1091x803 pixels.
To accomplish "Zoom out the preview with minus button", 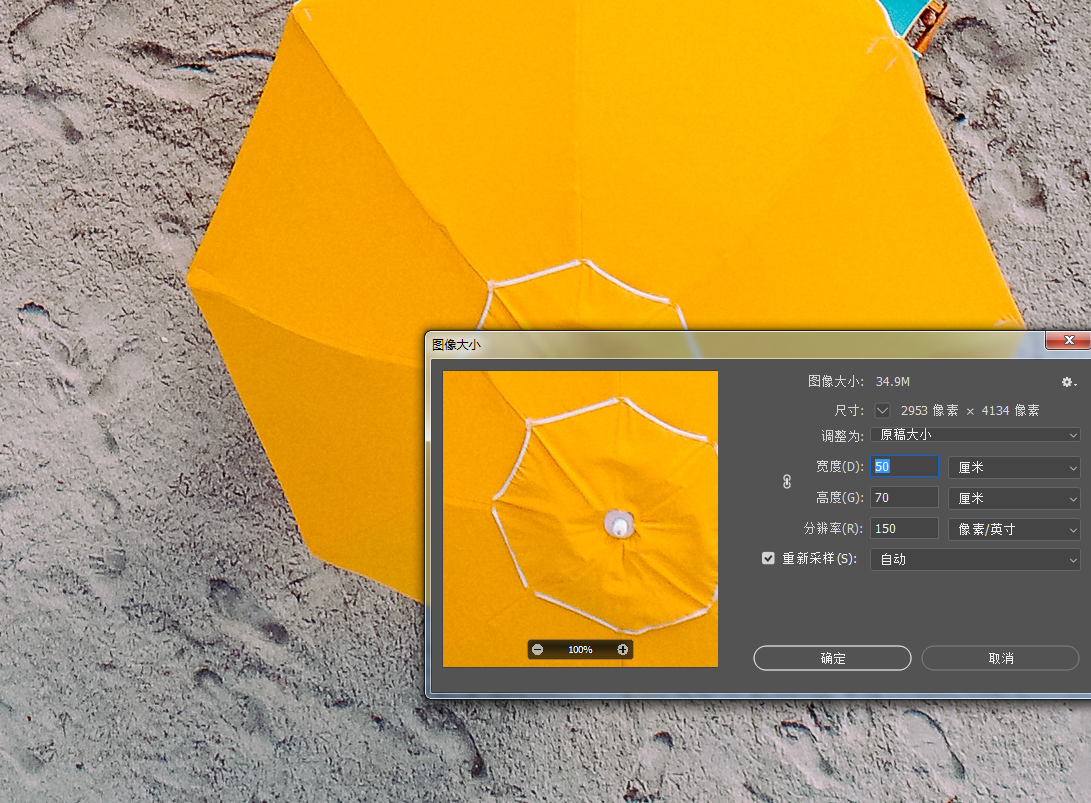I will (x=537, y=650).
